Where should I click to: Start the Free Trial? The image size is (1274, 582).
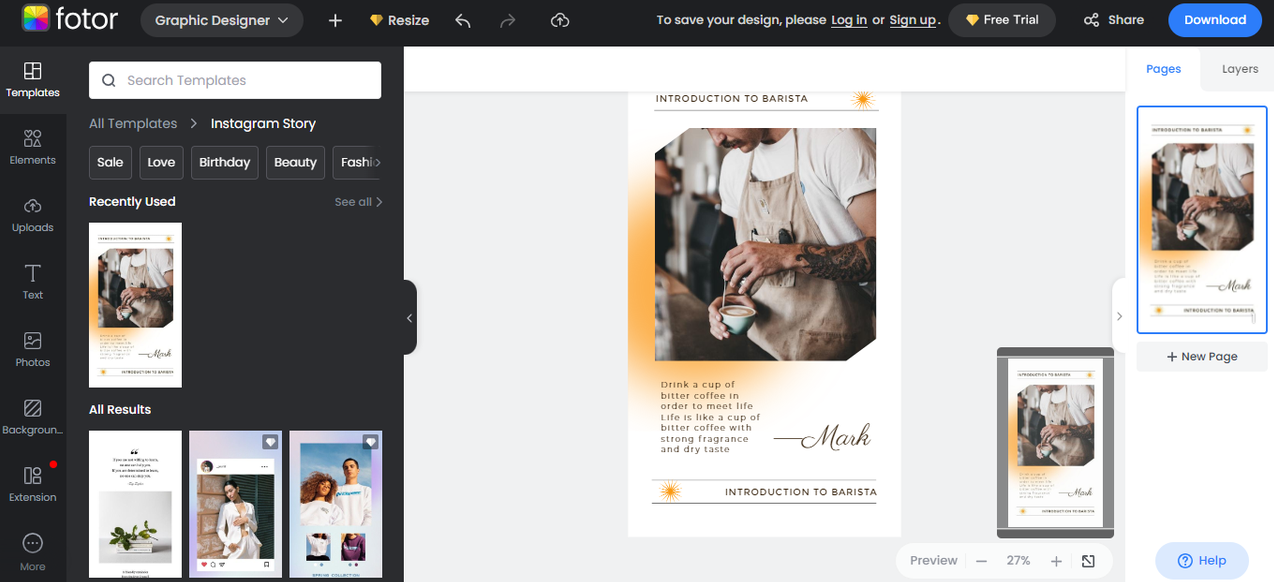[1002, 20]
